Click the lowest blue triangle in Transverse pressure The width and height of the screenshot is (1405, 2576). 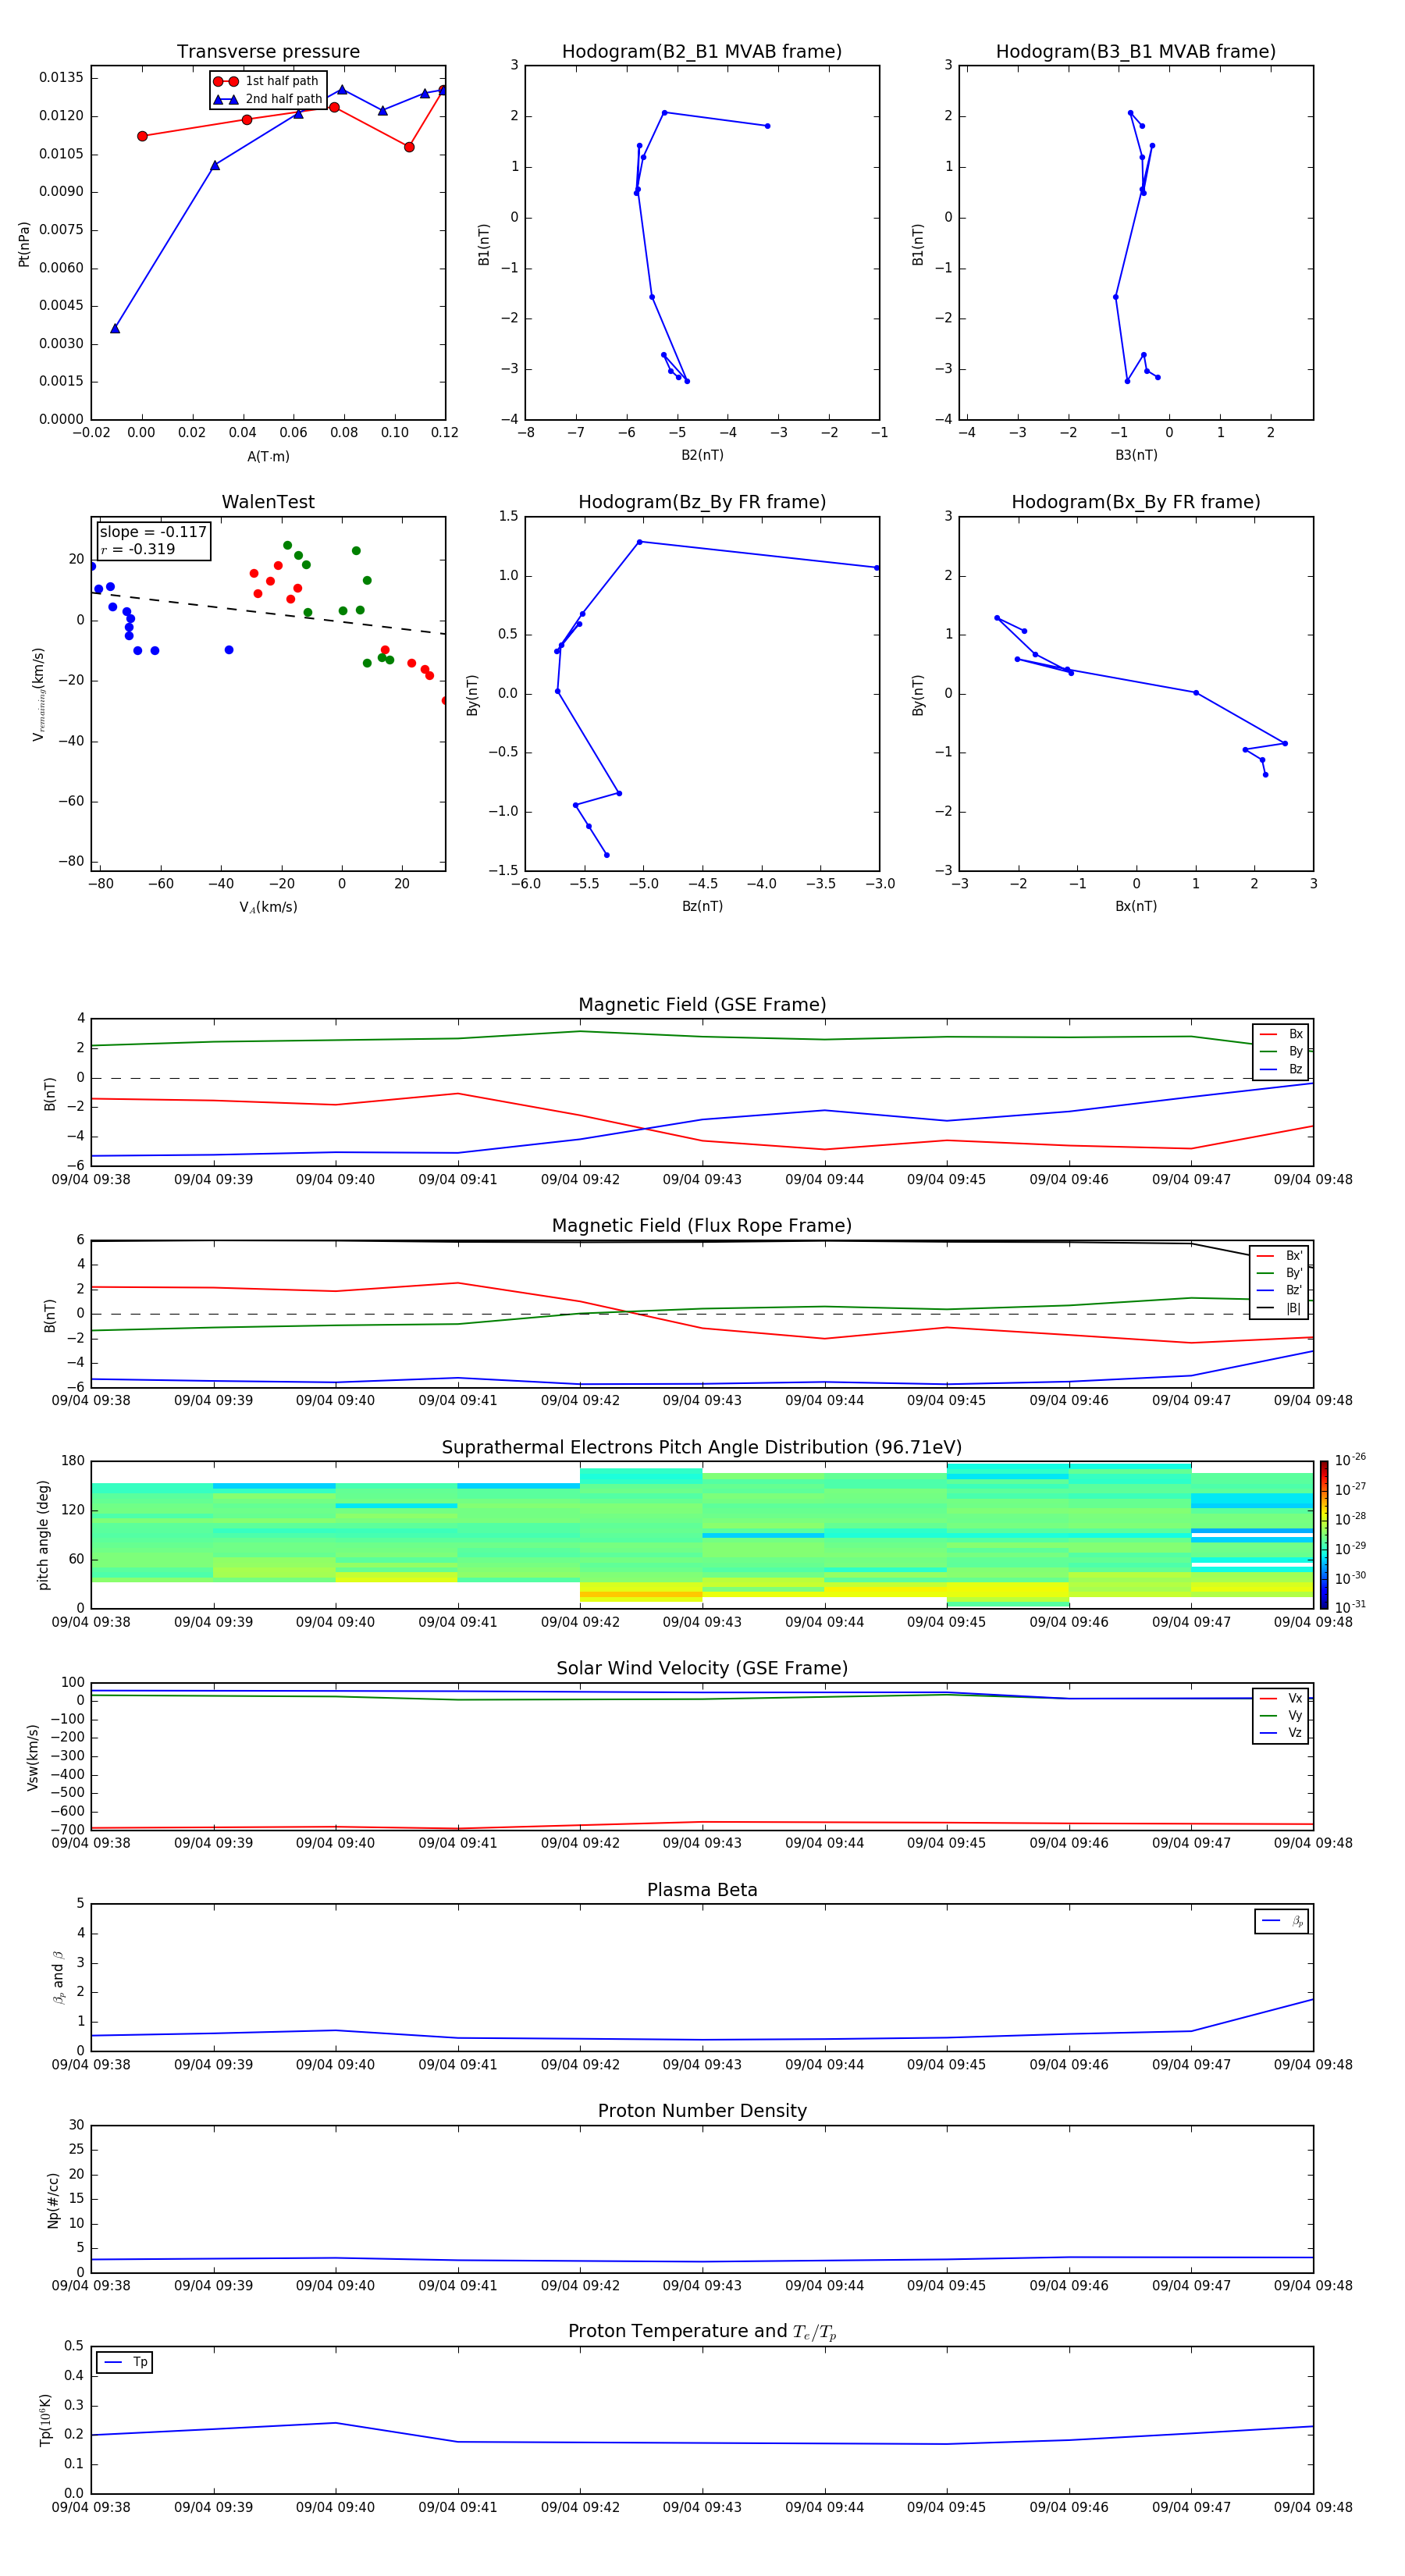[115, 328]
